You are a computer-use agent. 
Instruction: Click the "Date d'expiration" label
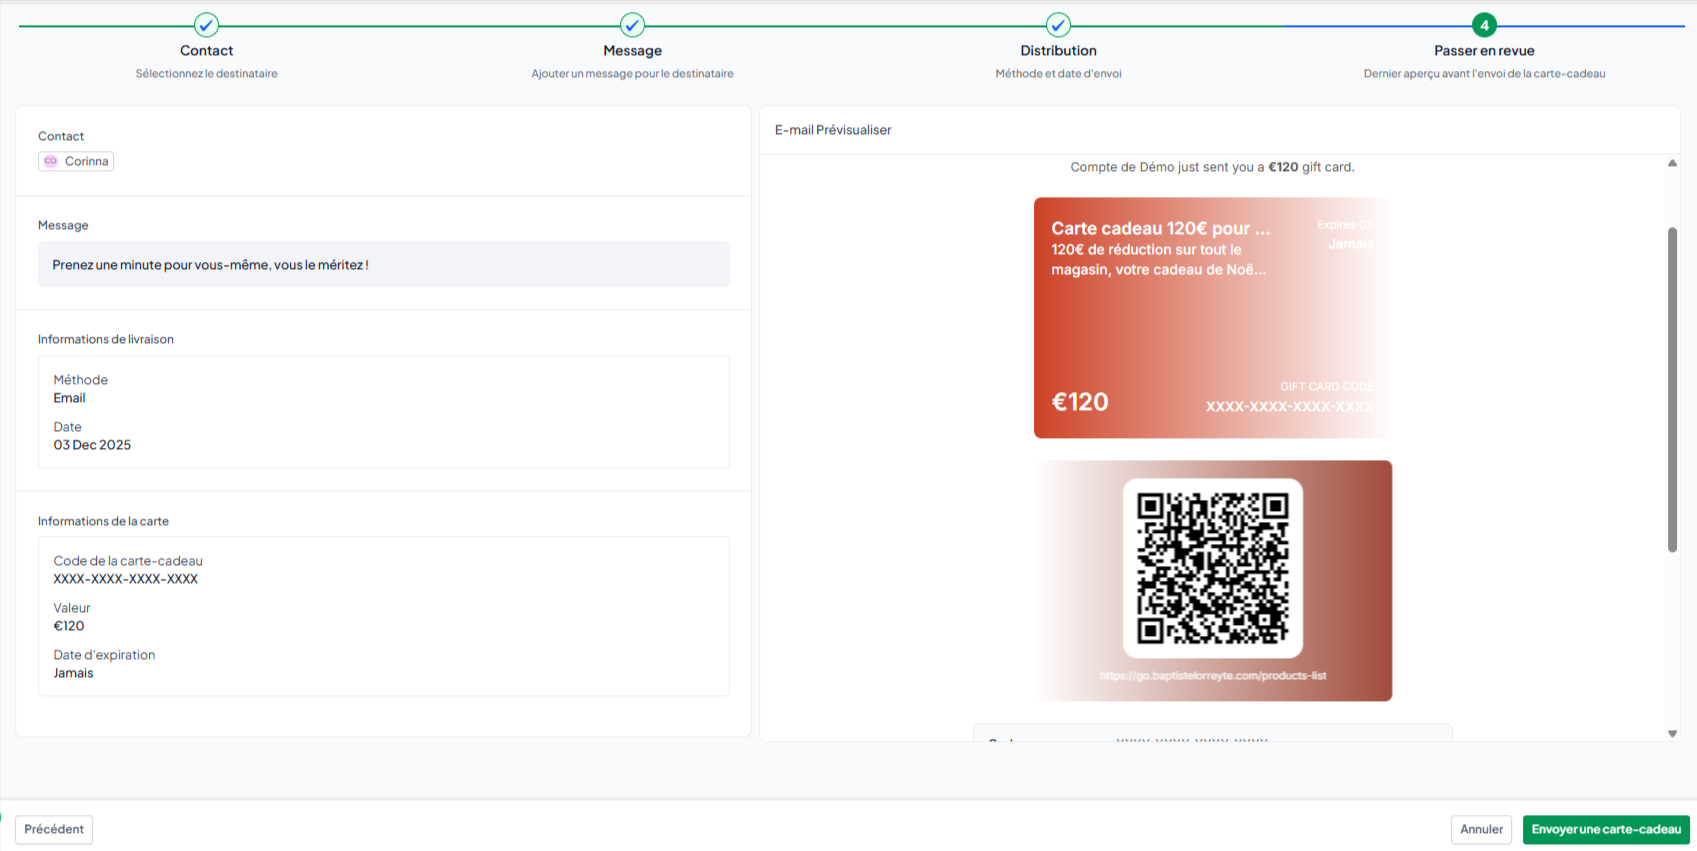click(x=104, y=655)
